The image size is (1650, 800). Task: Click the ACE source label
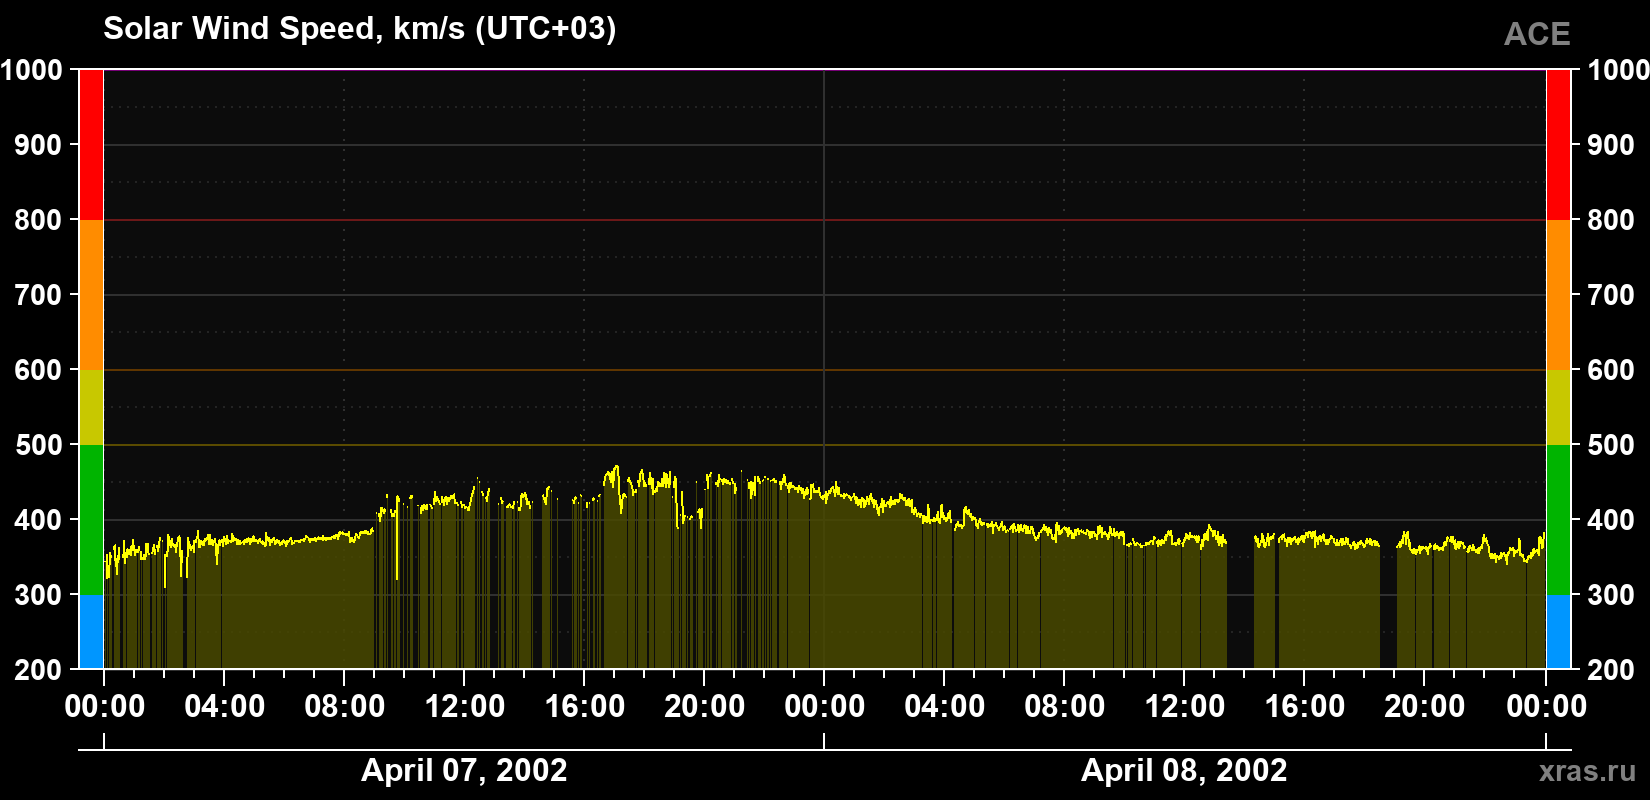[1537, 35]
